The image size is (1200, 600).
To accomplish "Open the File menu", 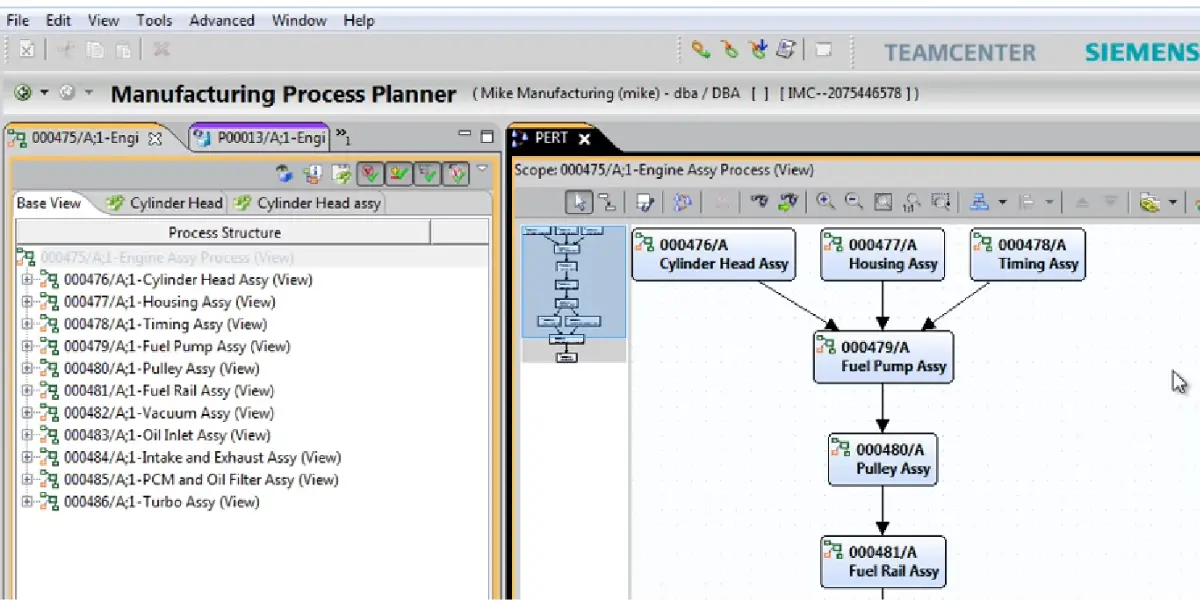I will pos(17,20).
